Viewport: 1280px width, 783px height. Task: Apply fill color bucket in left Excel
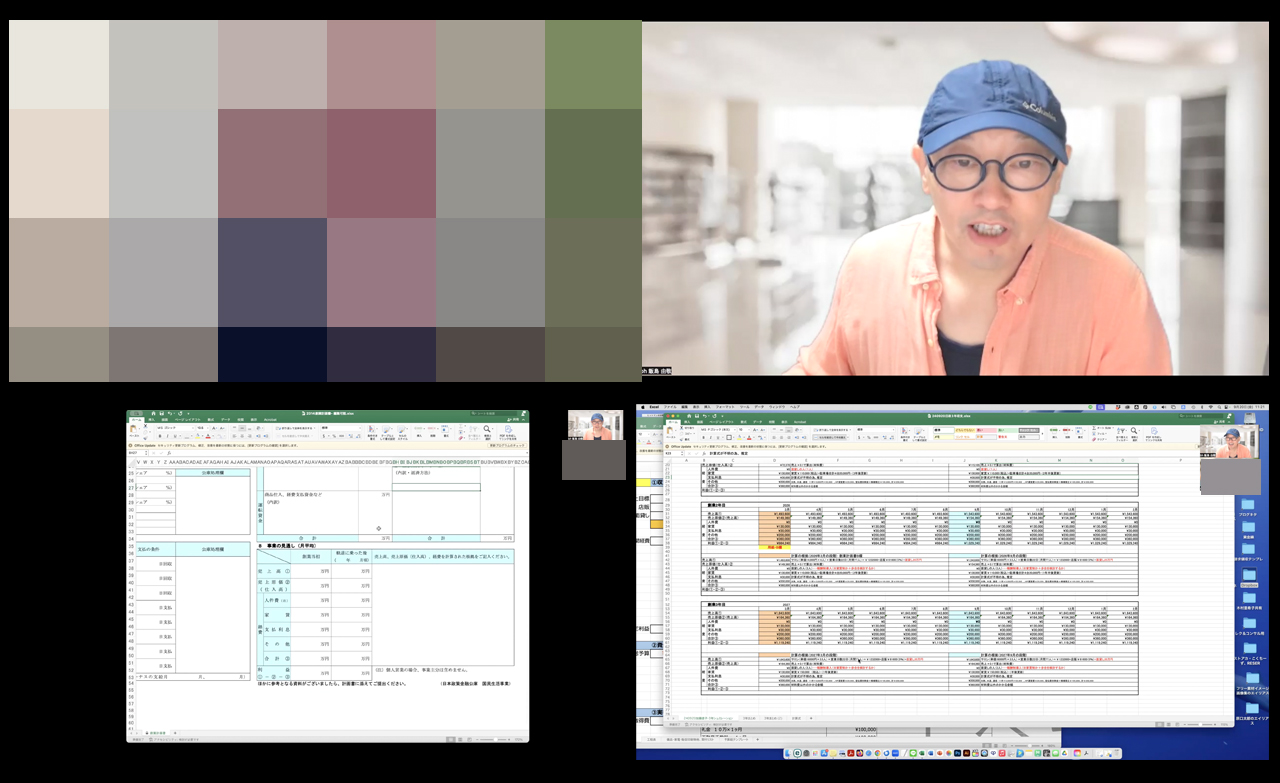tap(197, 436)
